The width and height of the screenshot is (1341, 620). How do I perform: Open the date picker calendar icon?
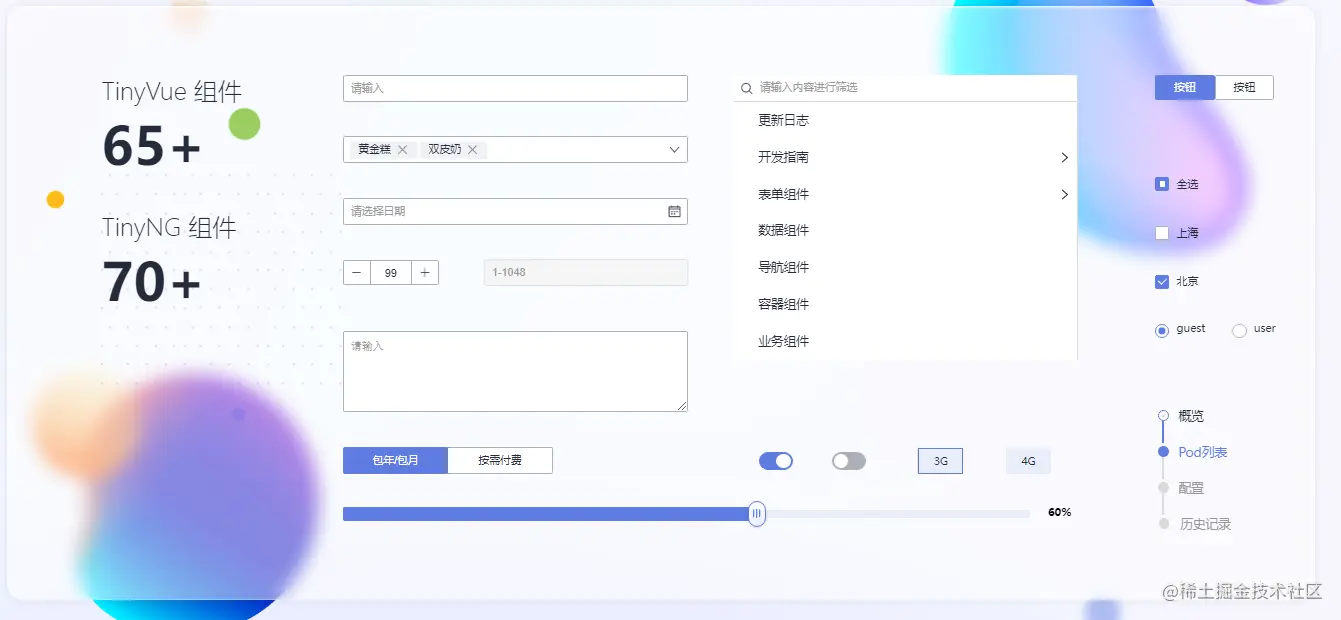point(676,211)
